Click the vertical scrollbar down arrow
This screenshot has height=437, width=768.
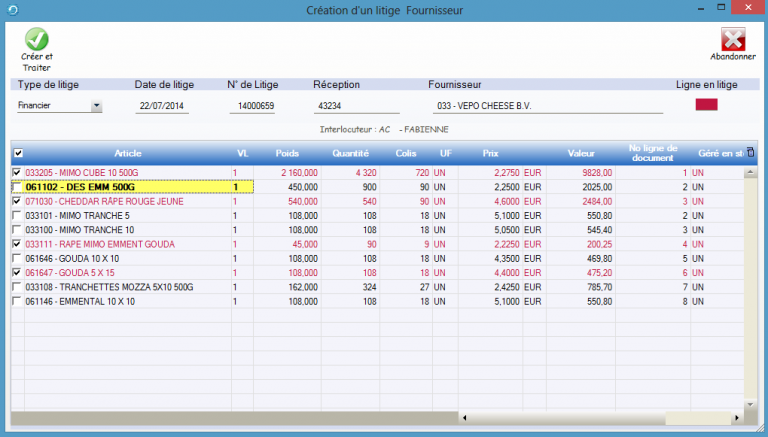pos(750,403)
